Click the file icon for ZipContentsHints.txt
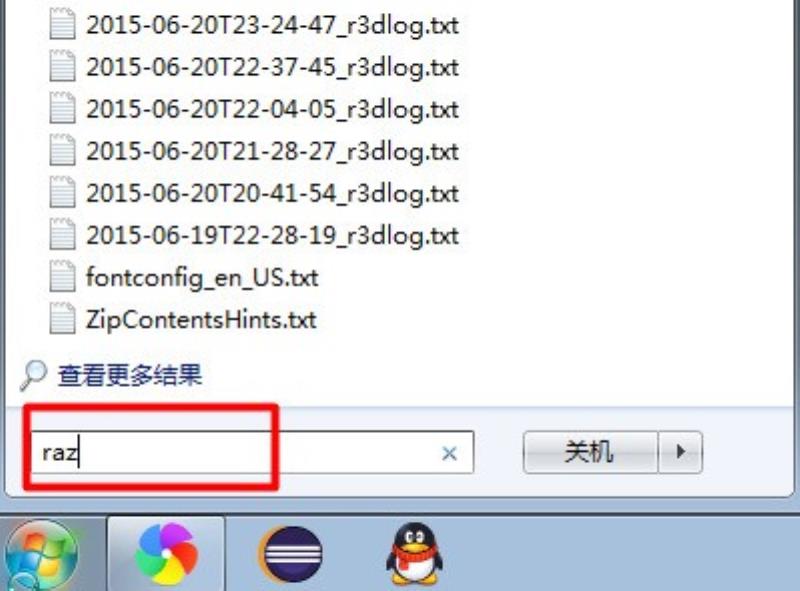Screen dimensions: 800x591 (x=62, y=318)
